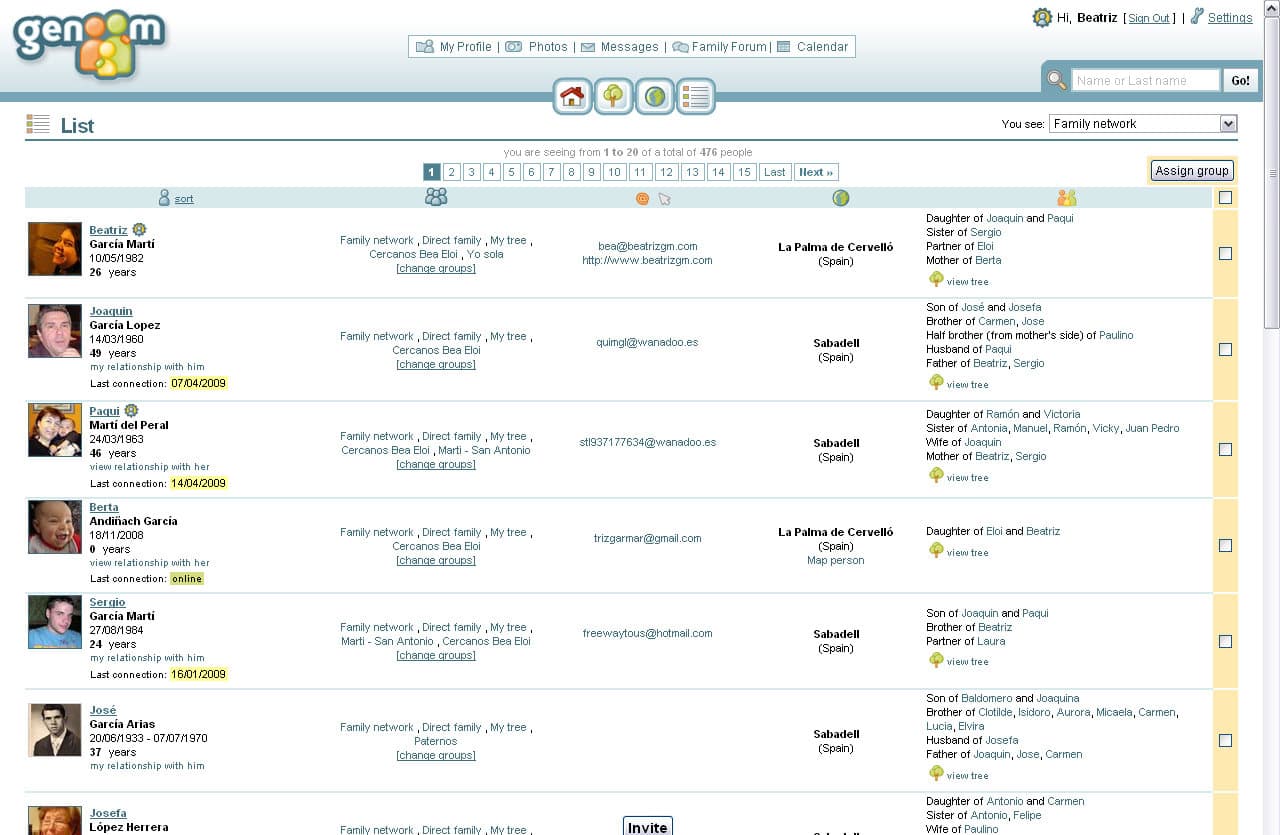The height and width of the screenshot is (835, 1280).
Task: Select the list view icon
Action: pyautogui.click(x=695, y=96)
